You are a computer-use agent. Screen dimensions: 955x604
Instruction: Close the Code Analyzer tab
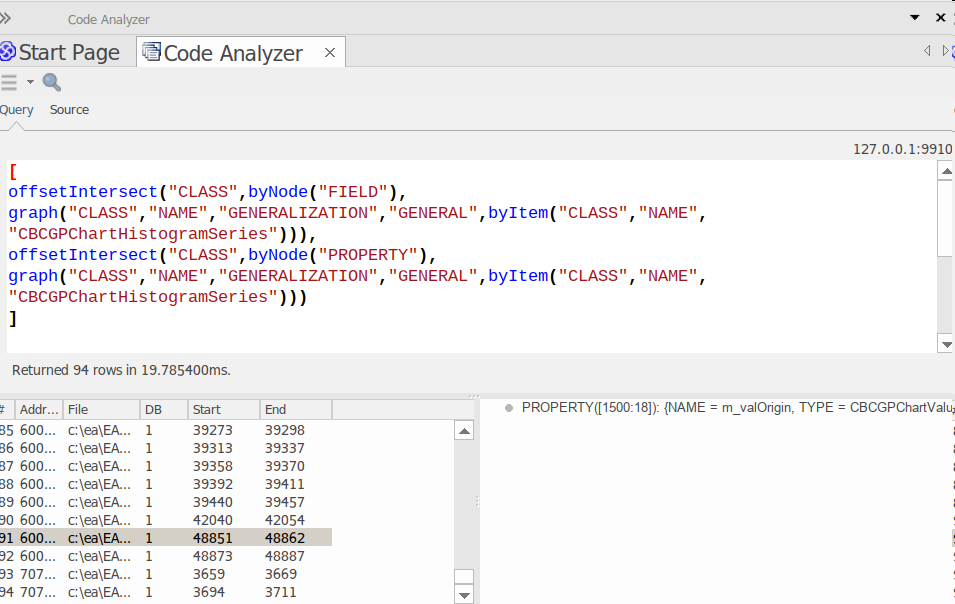[x=327, y=53]
